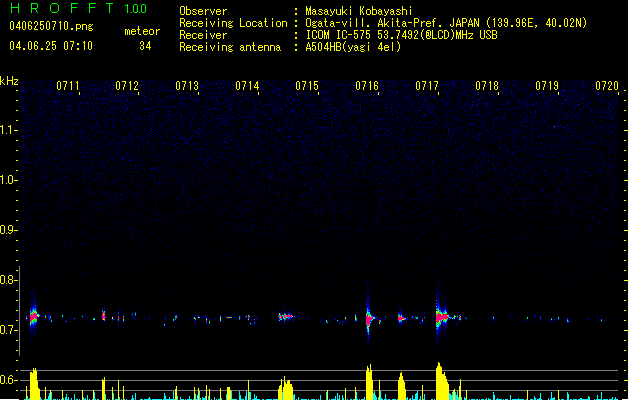Click the 0712 time marker

[127, 86]
